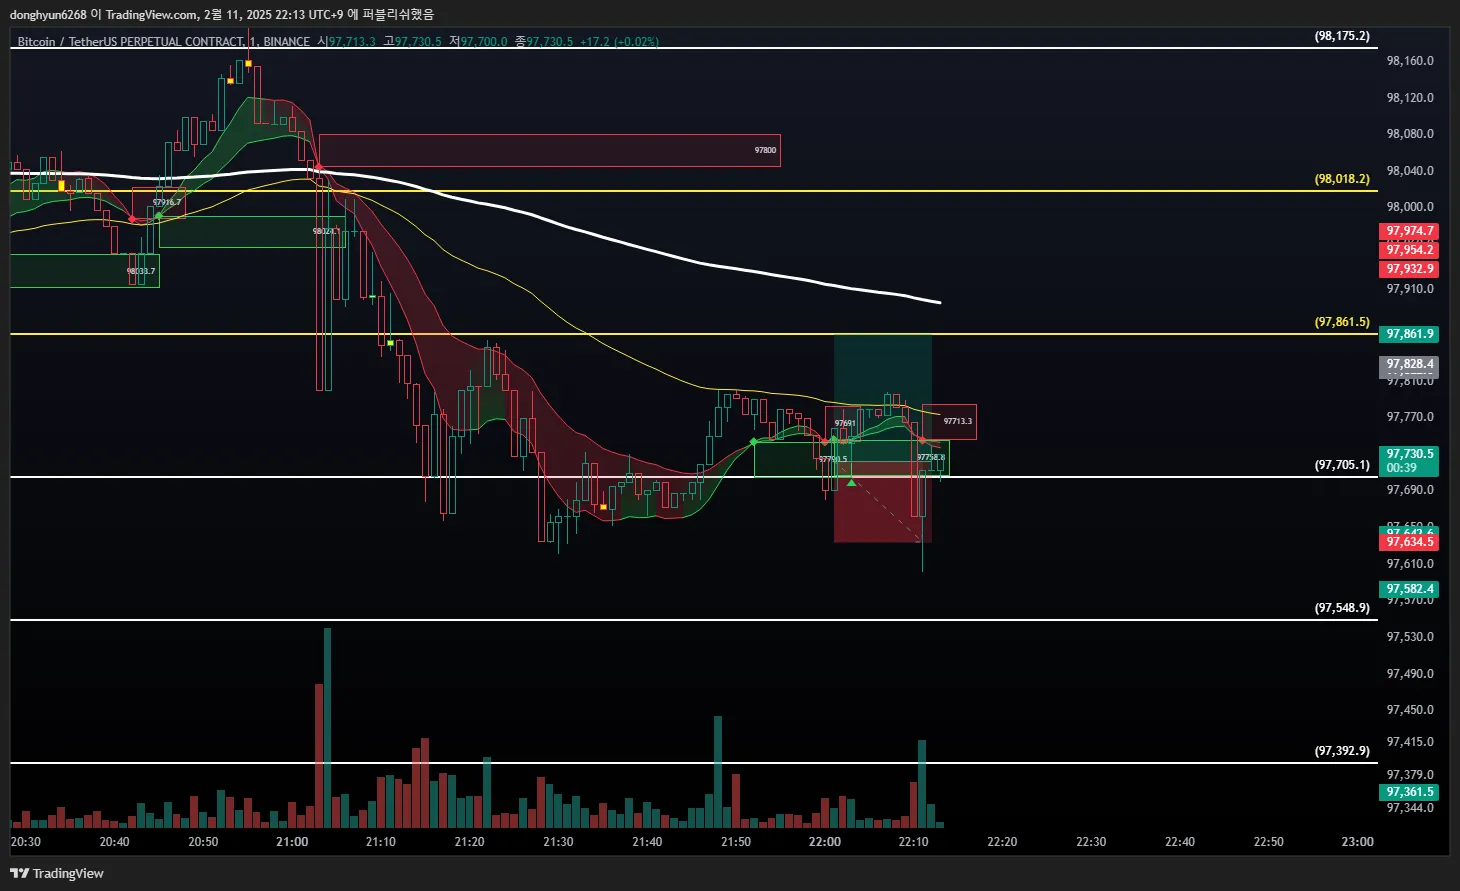
Task: Click the change value +17.2 (+0.02%)
Action: [619, 42]
